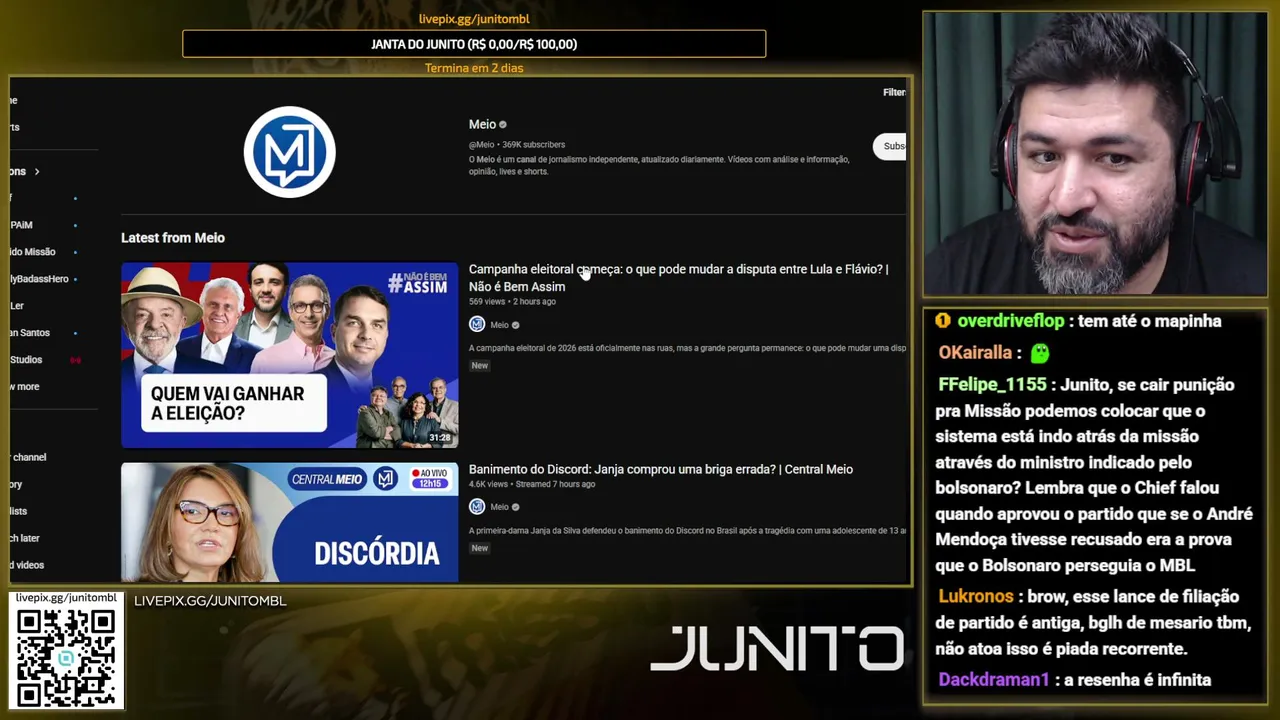
Task: Open the Filters menu
Action: coord(894,92)
